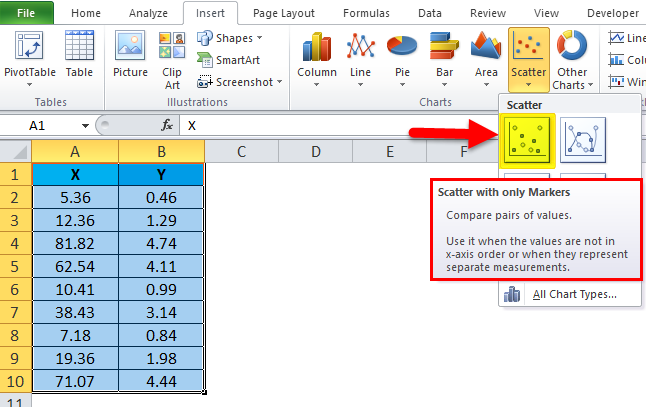Click the cell with value 4.74

click(x=162, y=243)
